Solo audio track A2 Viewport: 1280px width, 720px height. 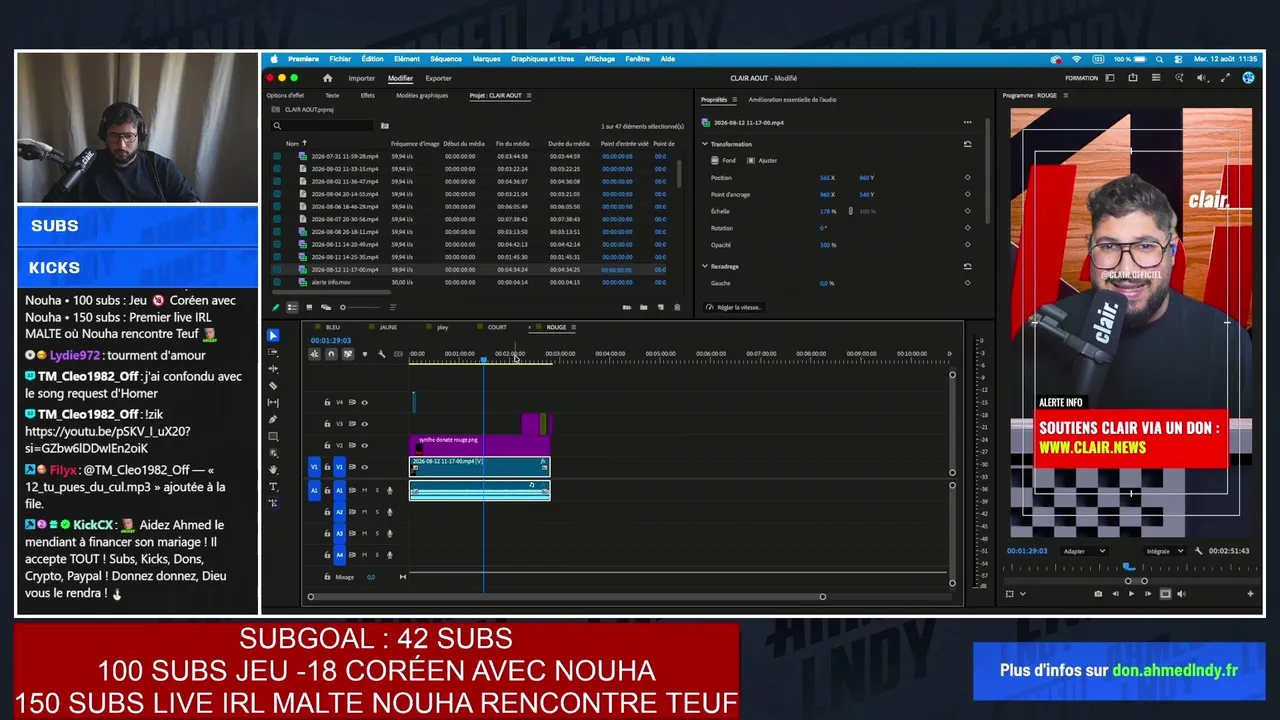coord(377,512)
